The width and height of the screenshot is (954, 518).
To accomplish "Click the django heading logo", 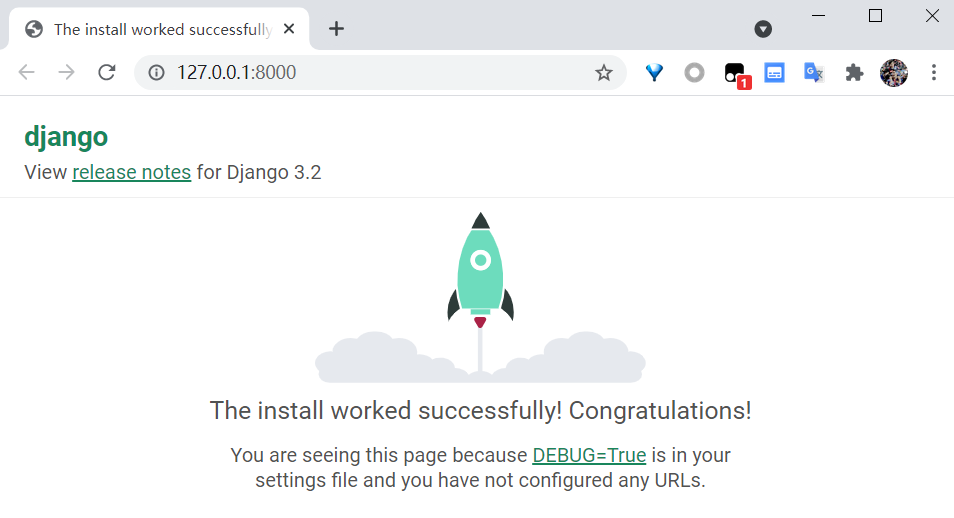I will (x=66, y=138).
